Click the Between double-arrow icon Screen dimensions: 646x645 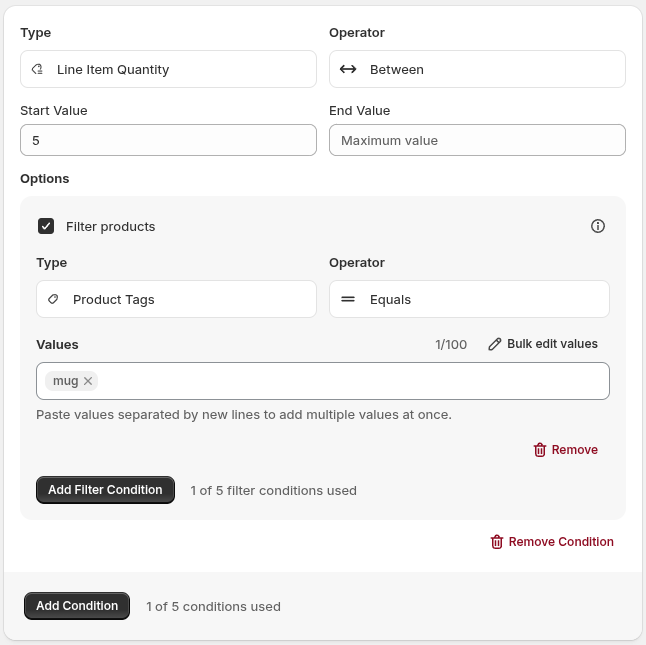pos(348,69)
